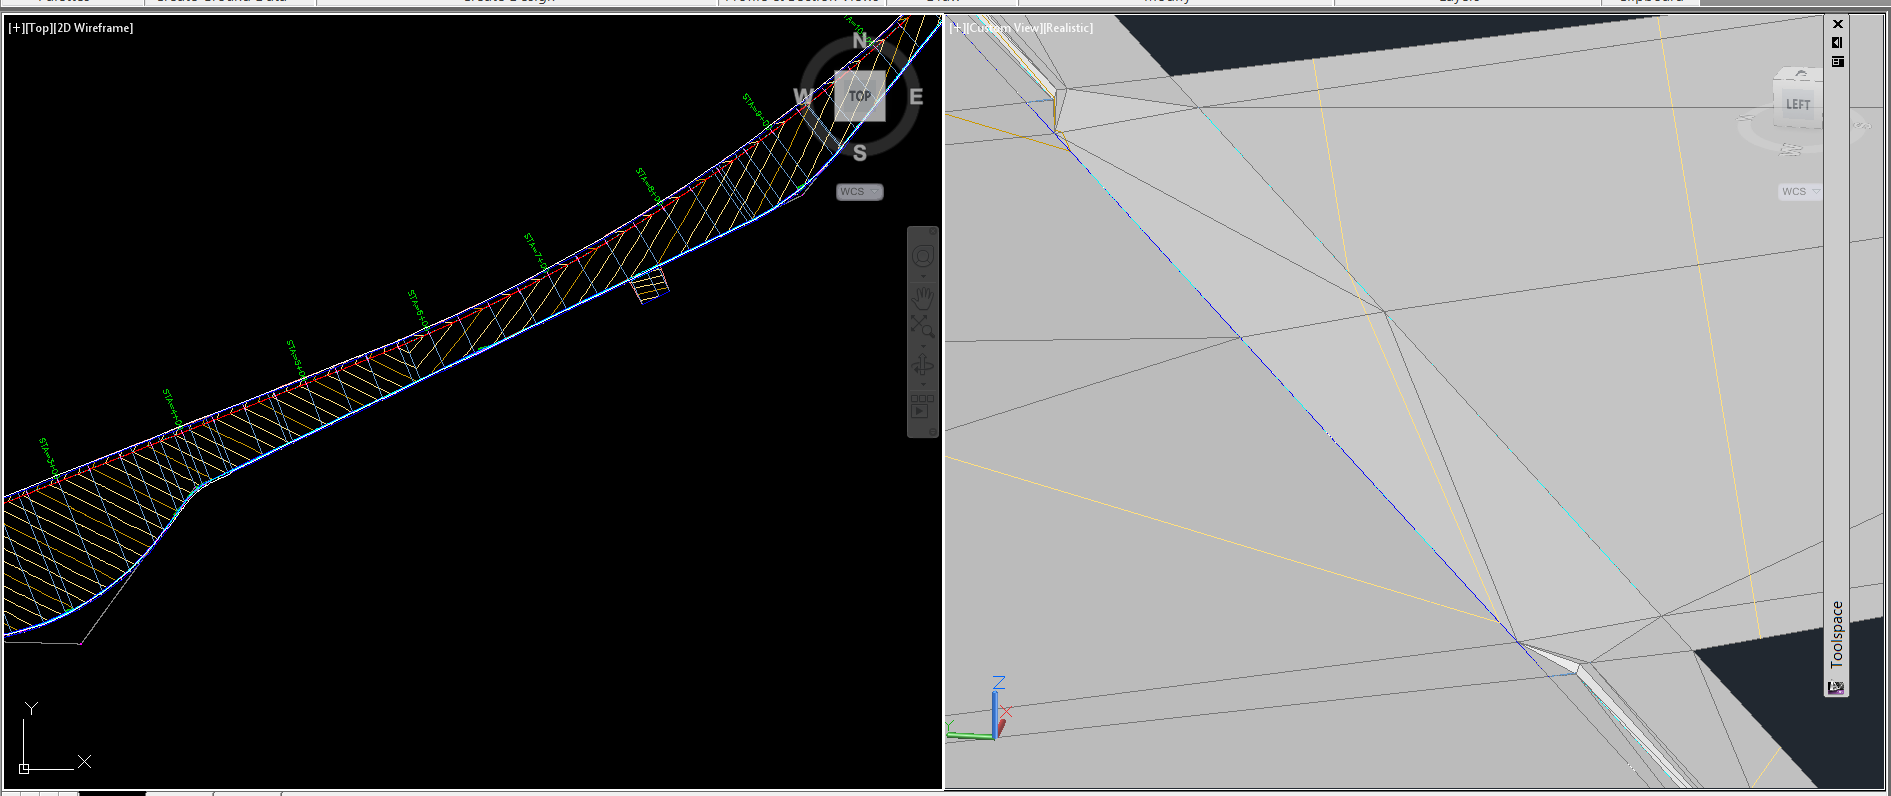Expand the zoom tool options arrow
1891x796 pixels.
click(x=923, y=346)
